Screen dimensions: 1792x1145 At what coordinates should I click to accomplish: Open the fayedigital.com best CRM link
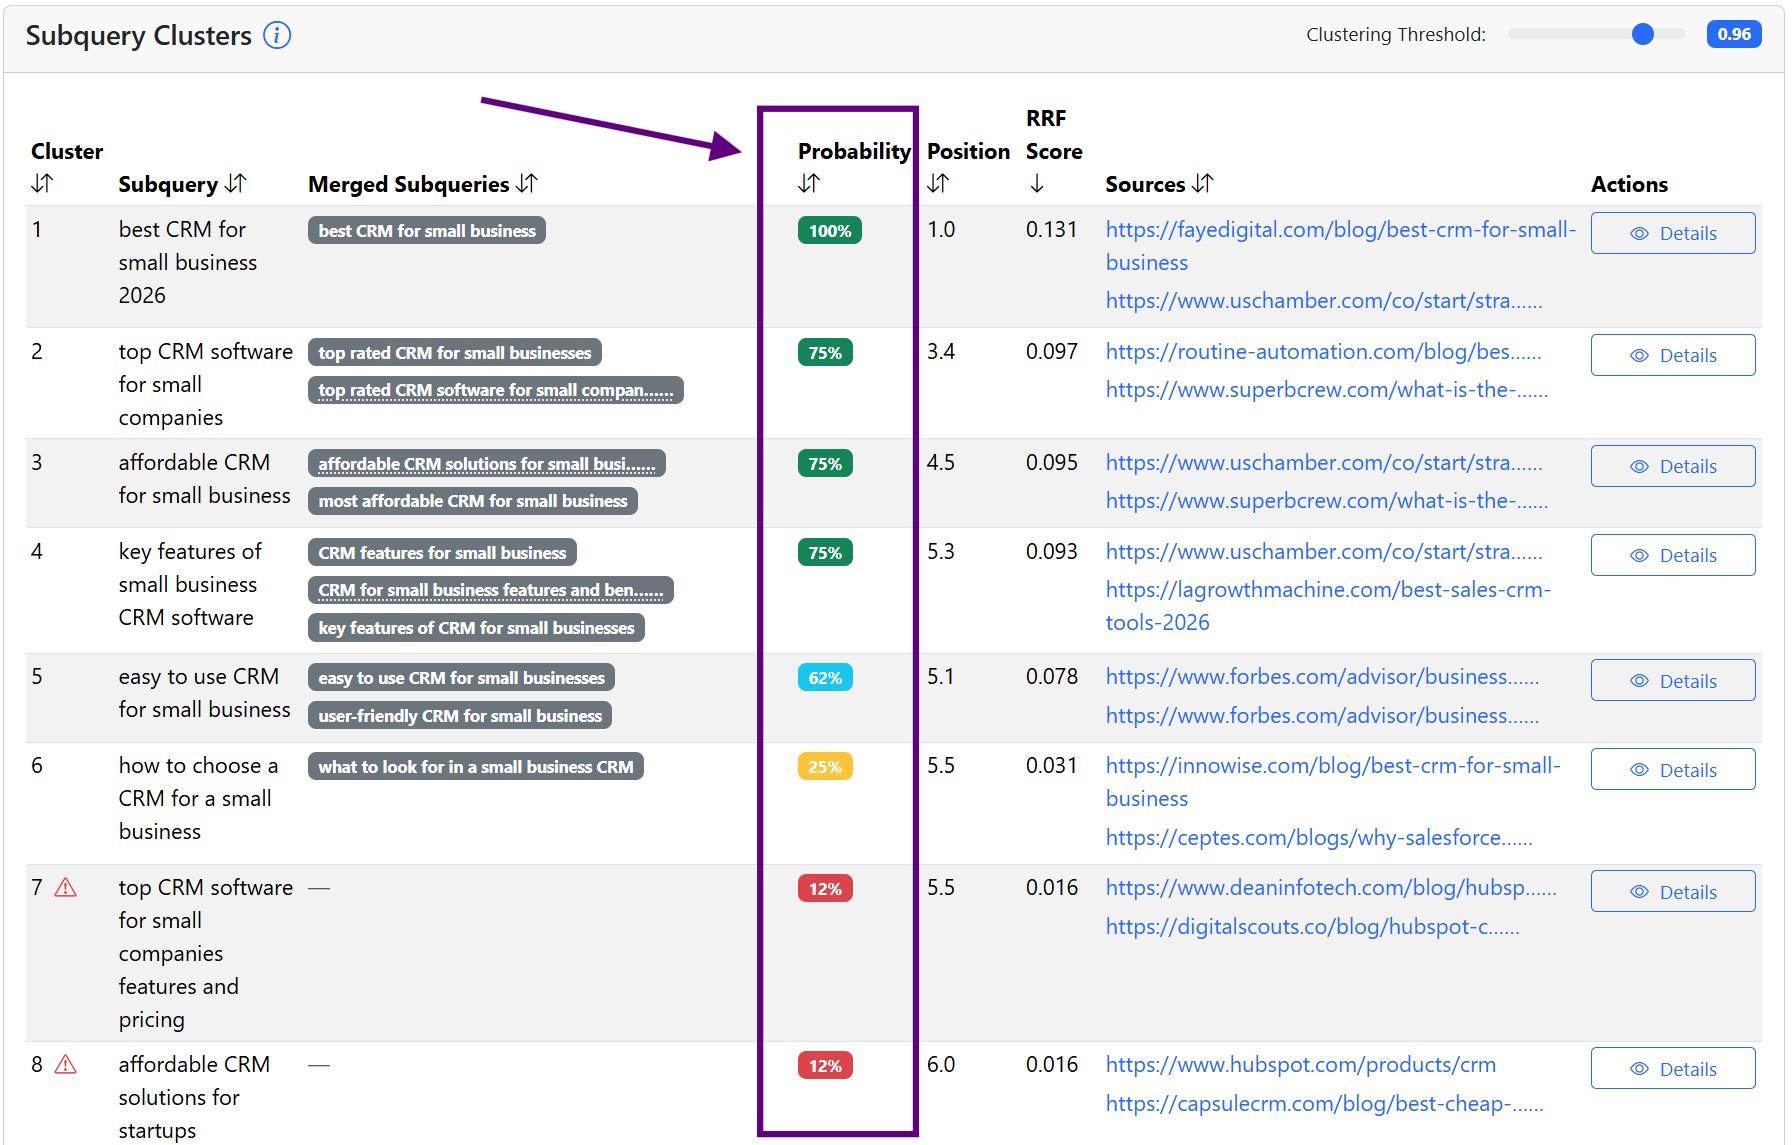pos(1340,230)
